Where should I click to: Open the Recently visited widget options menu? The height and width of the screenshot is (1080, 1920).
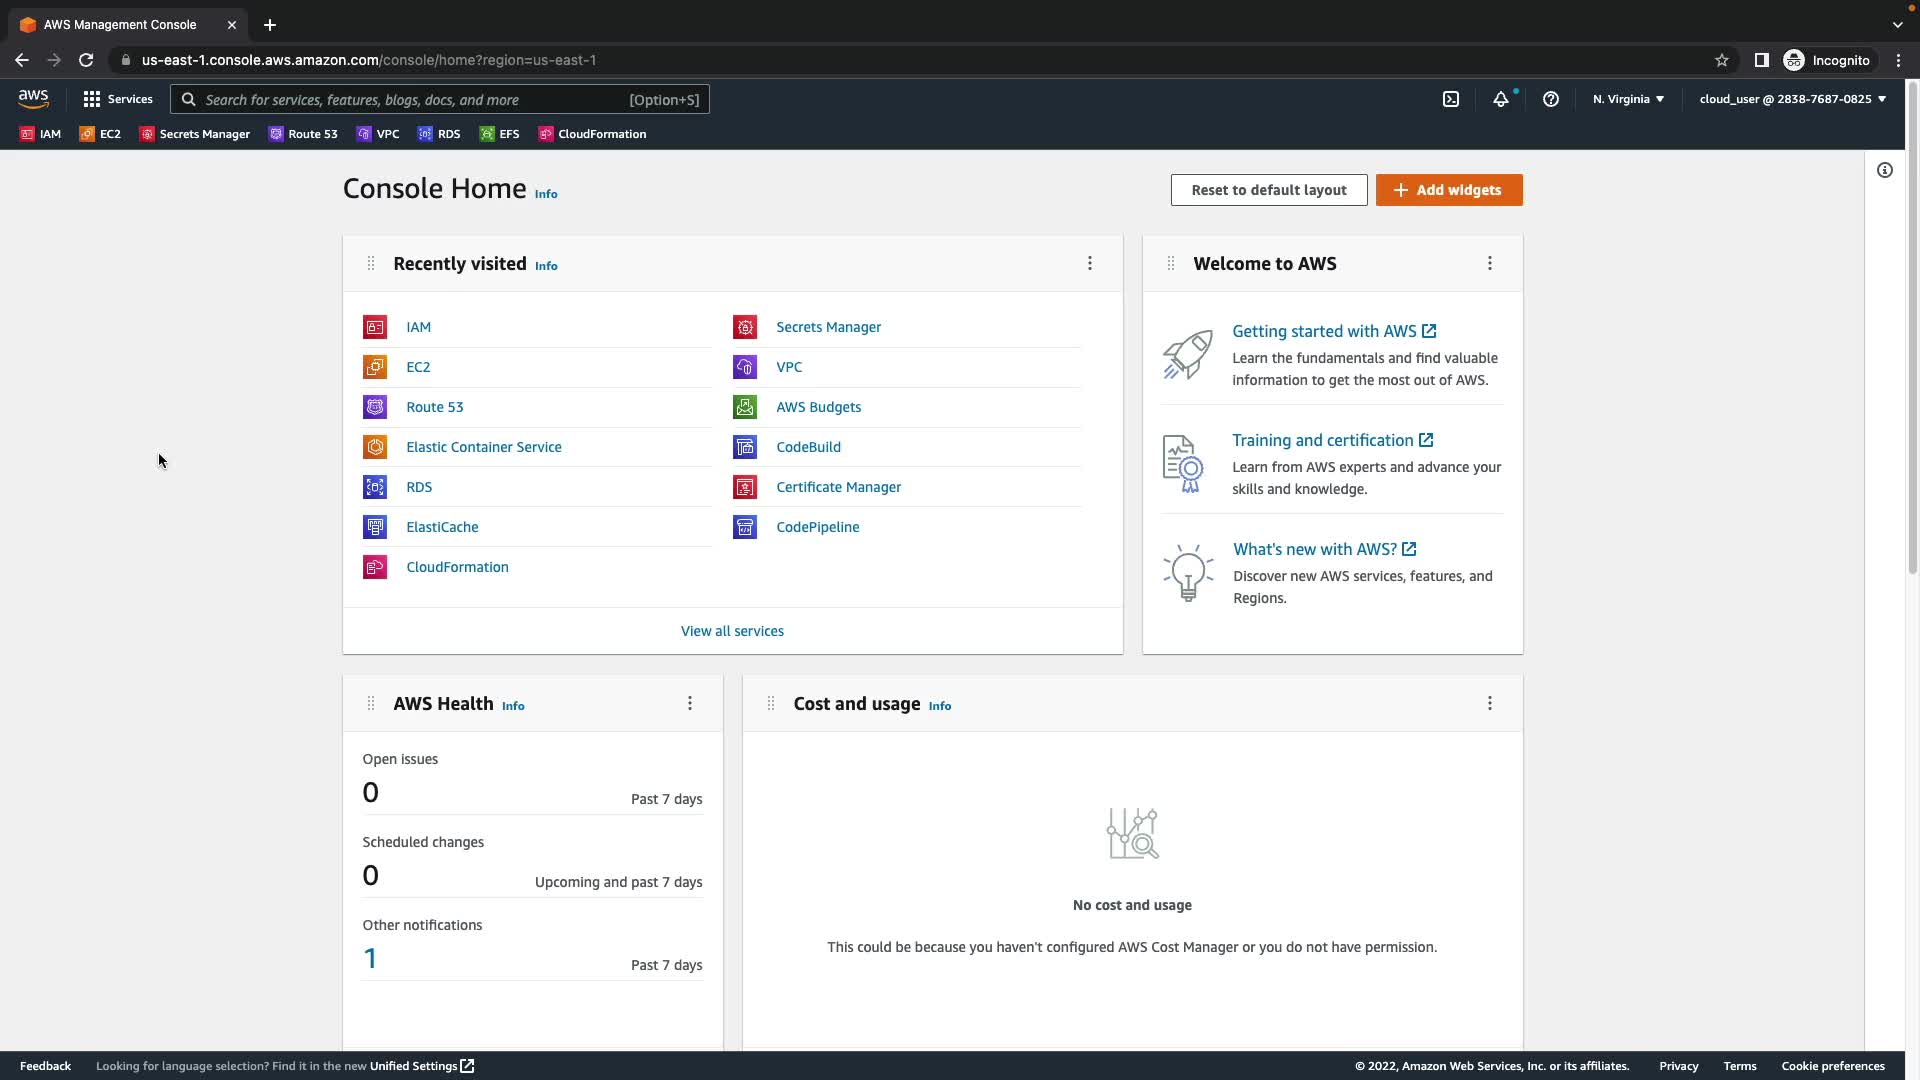pos(1090,263)
